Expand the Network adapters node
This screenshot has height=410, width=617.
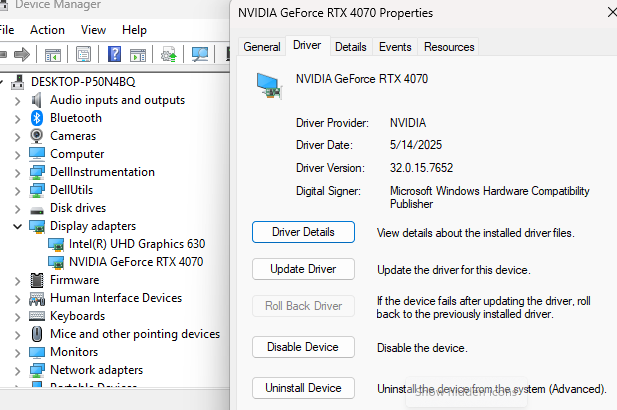click(17, 370)
